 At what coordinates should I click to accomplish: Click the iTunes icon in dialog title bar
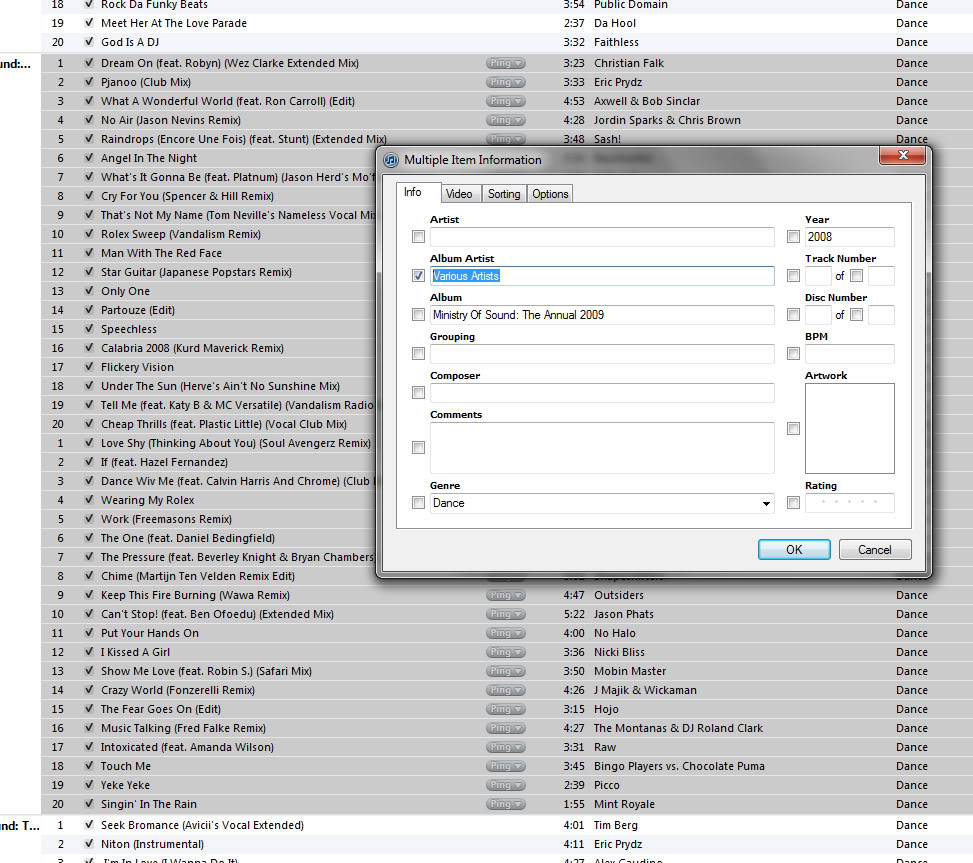pyautogui.click(x=392, y=160)
